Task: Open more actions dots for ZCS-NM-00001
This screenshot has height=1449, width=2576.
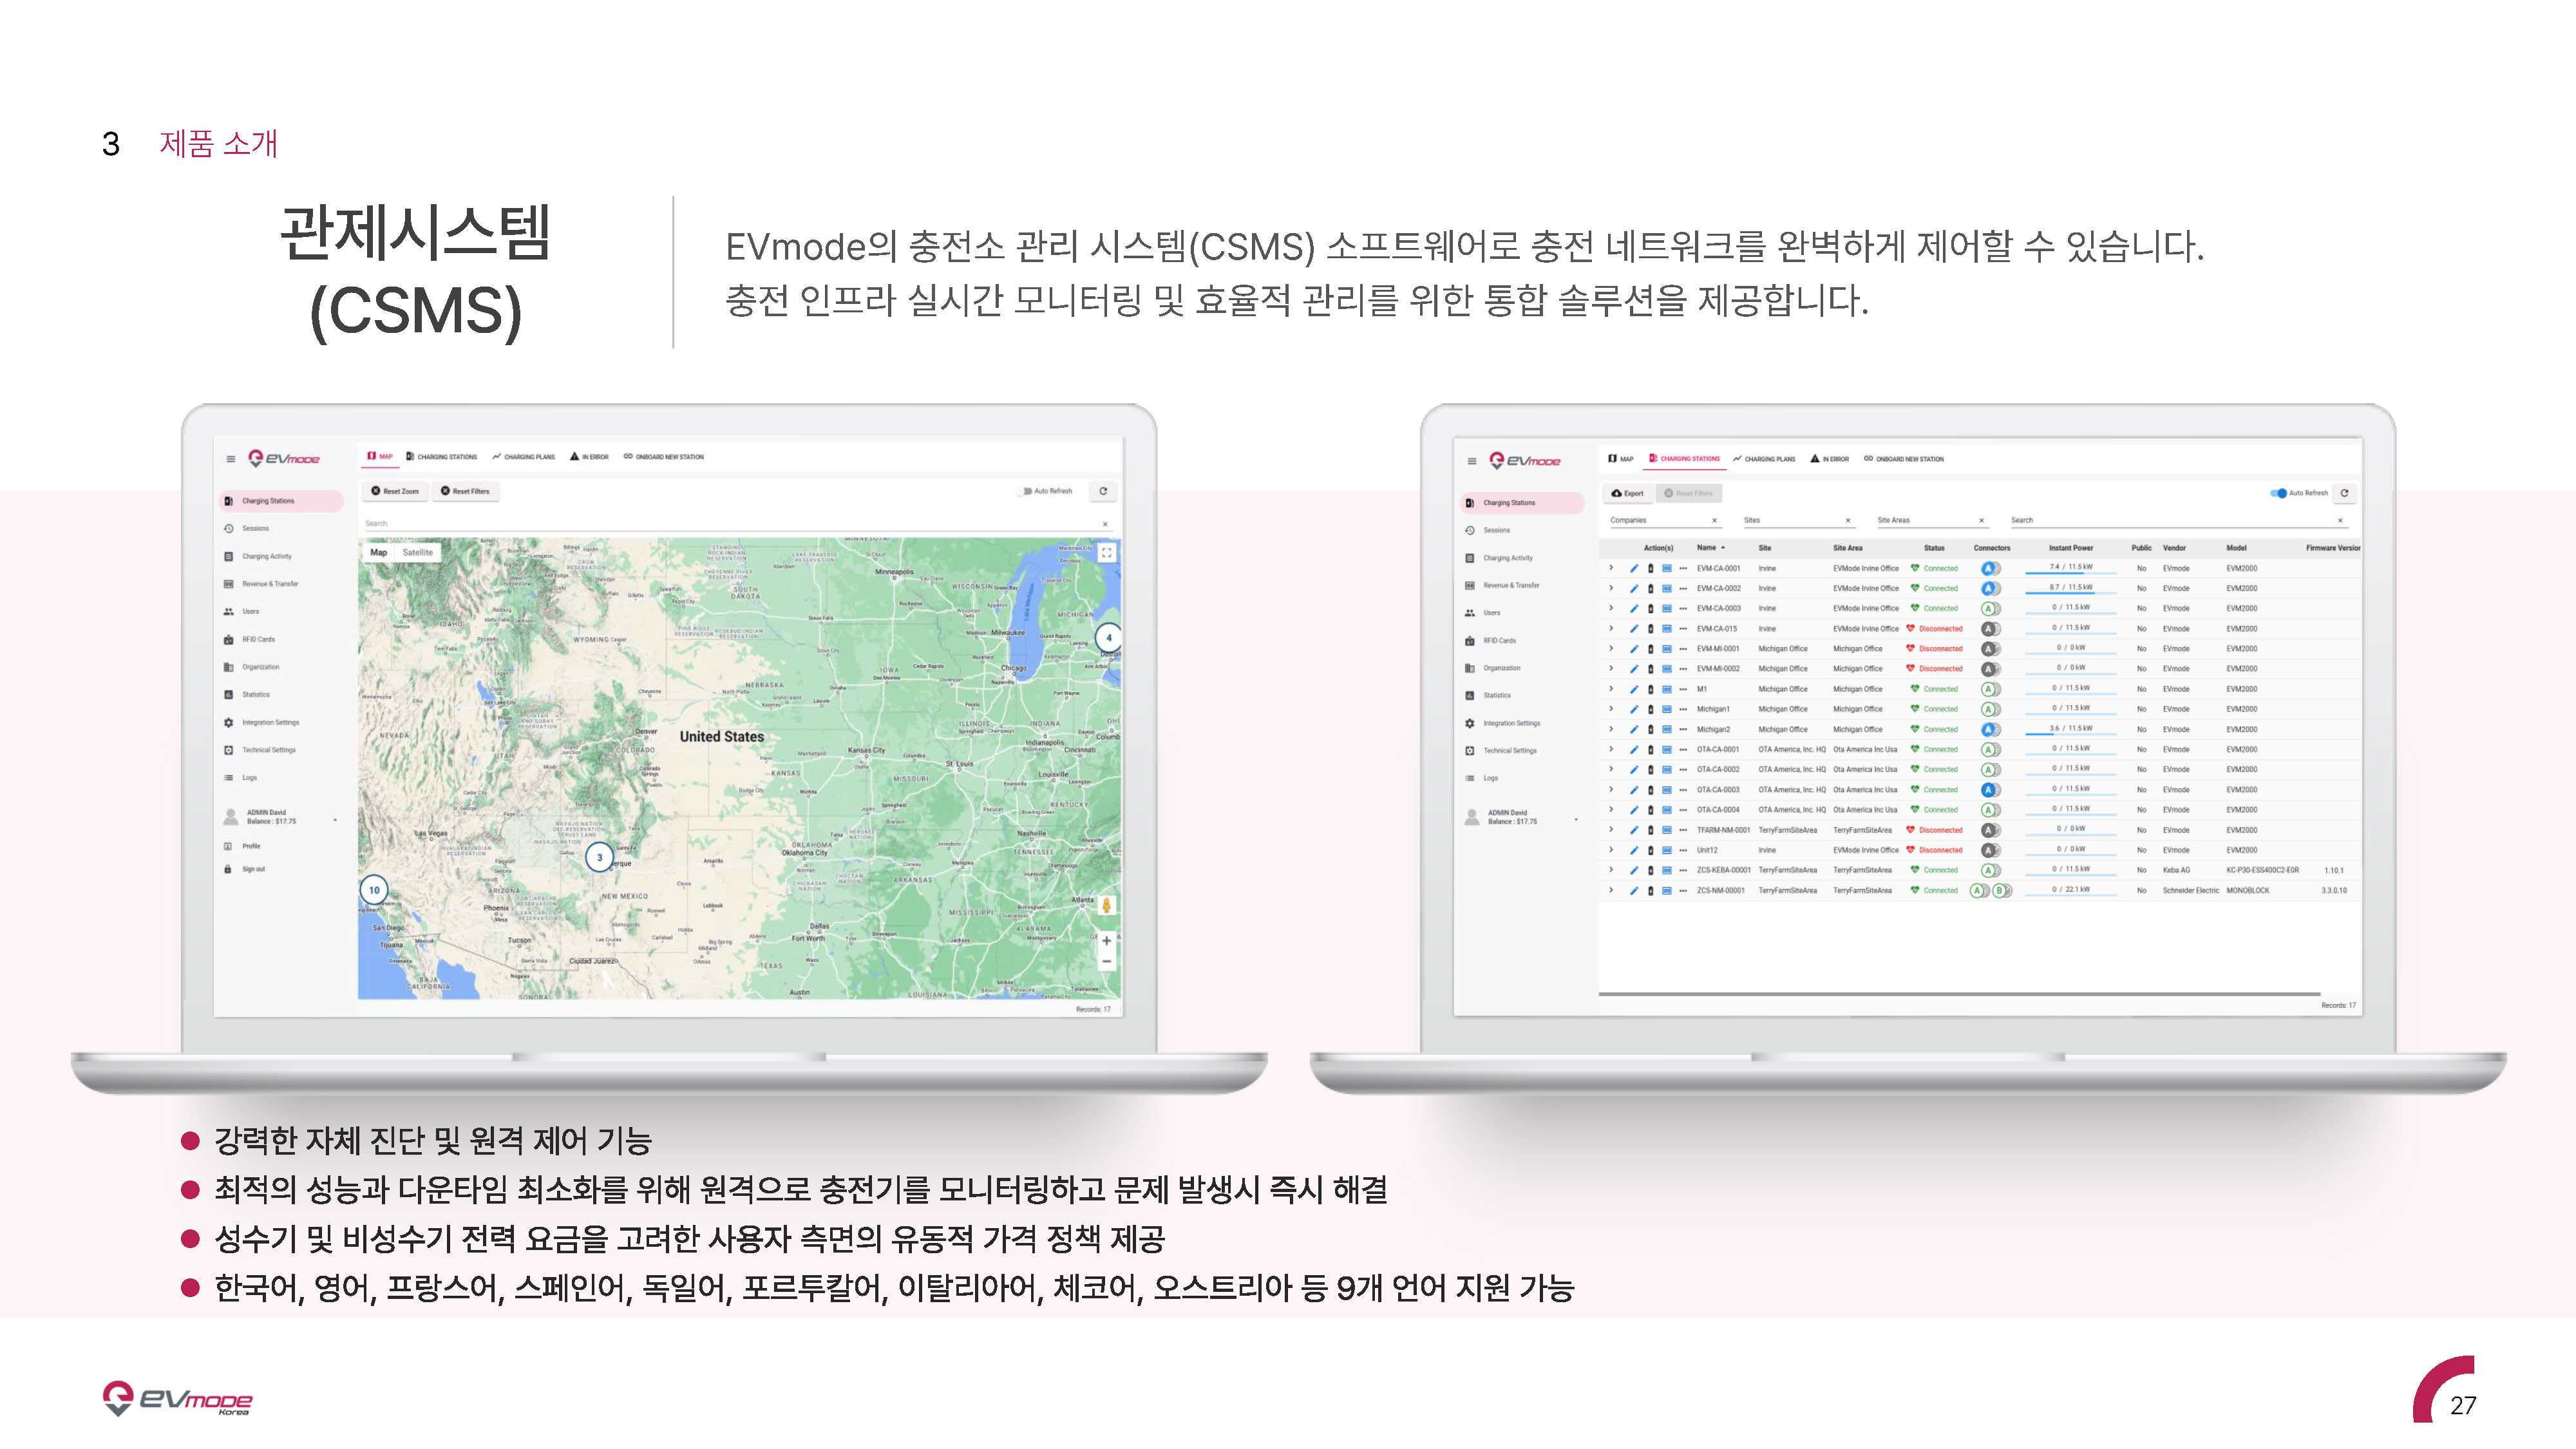Action: point(1683,890)
